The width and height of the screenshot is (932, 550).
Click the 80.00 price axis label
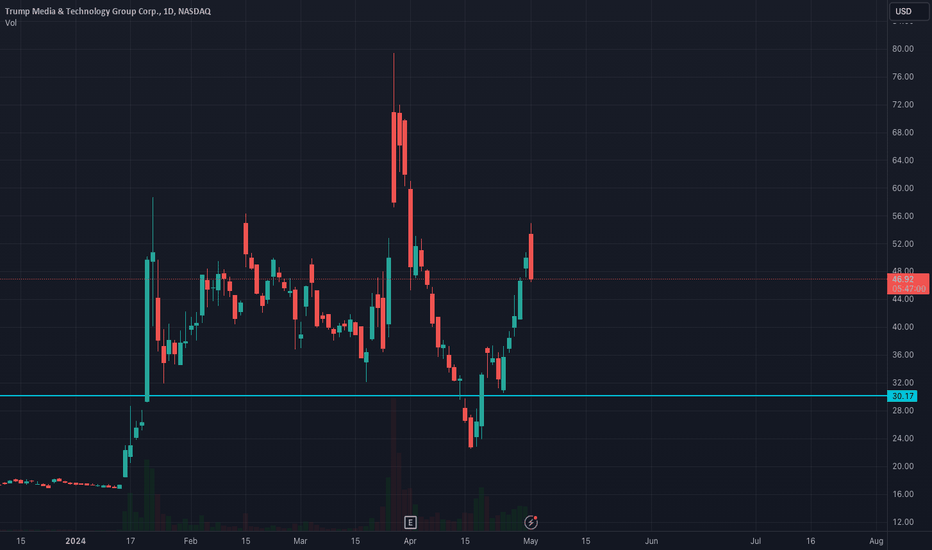[902, 49]
